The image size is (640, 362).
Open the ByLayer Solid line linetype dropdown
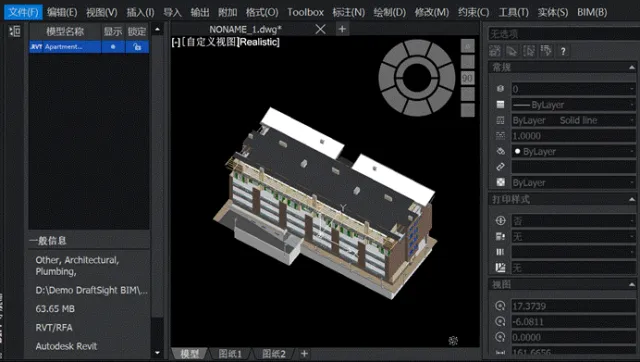coord(573,120)
